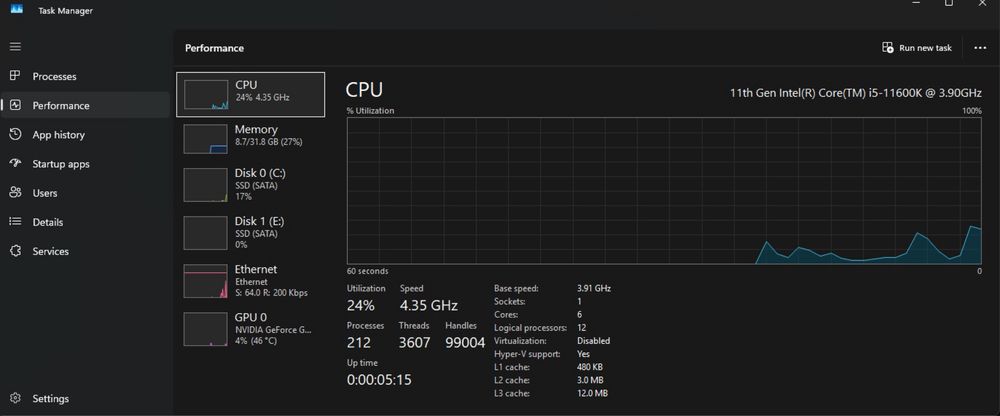
Task: Click the Task Manager window title
Action: (65, 10)
